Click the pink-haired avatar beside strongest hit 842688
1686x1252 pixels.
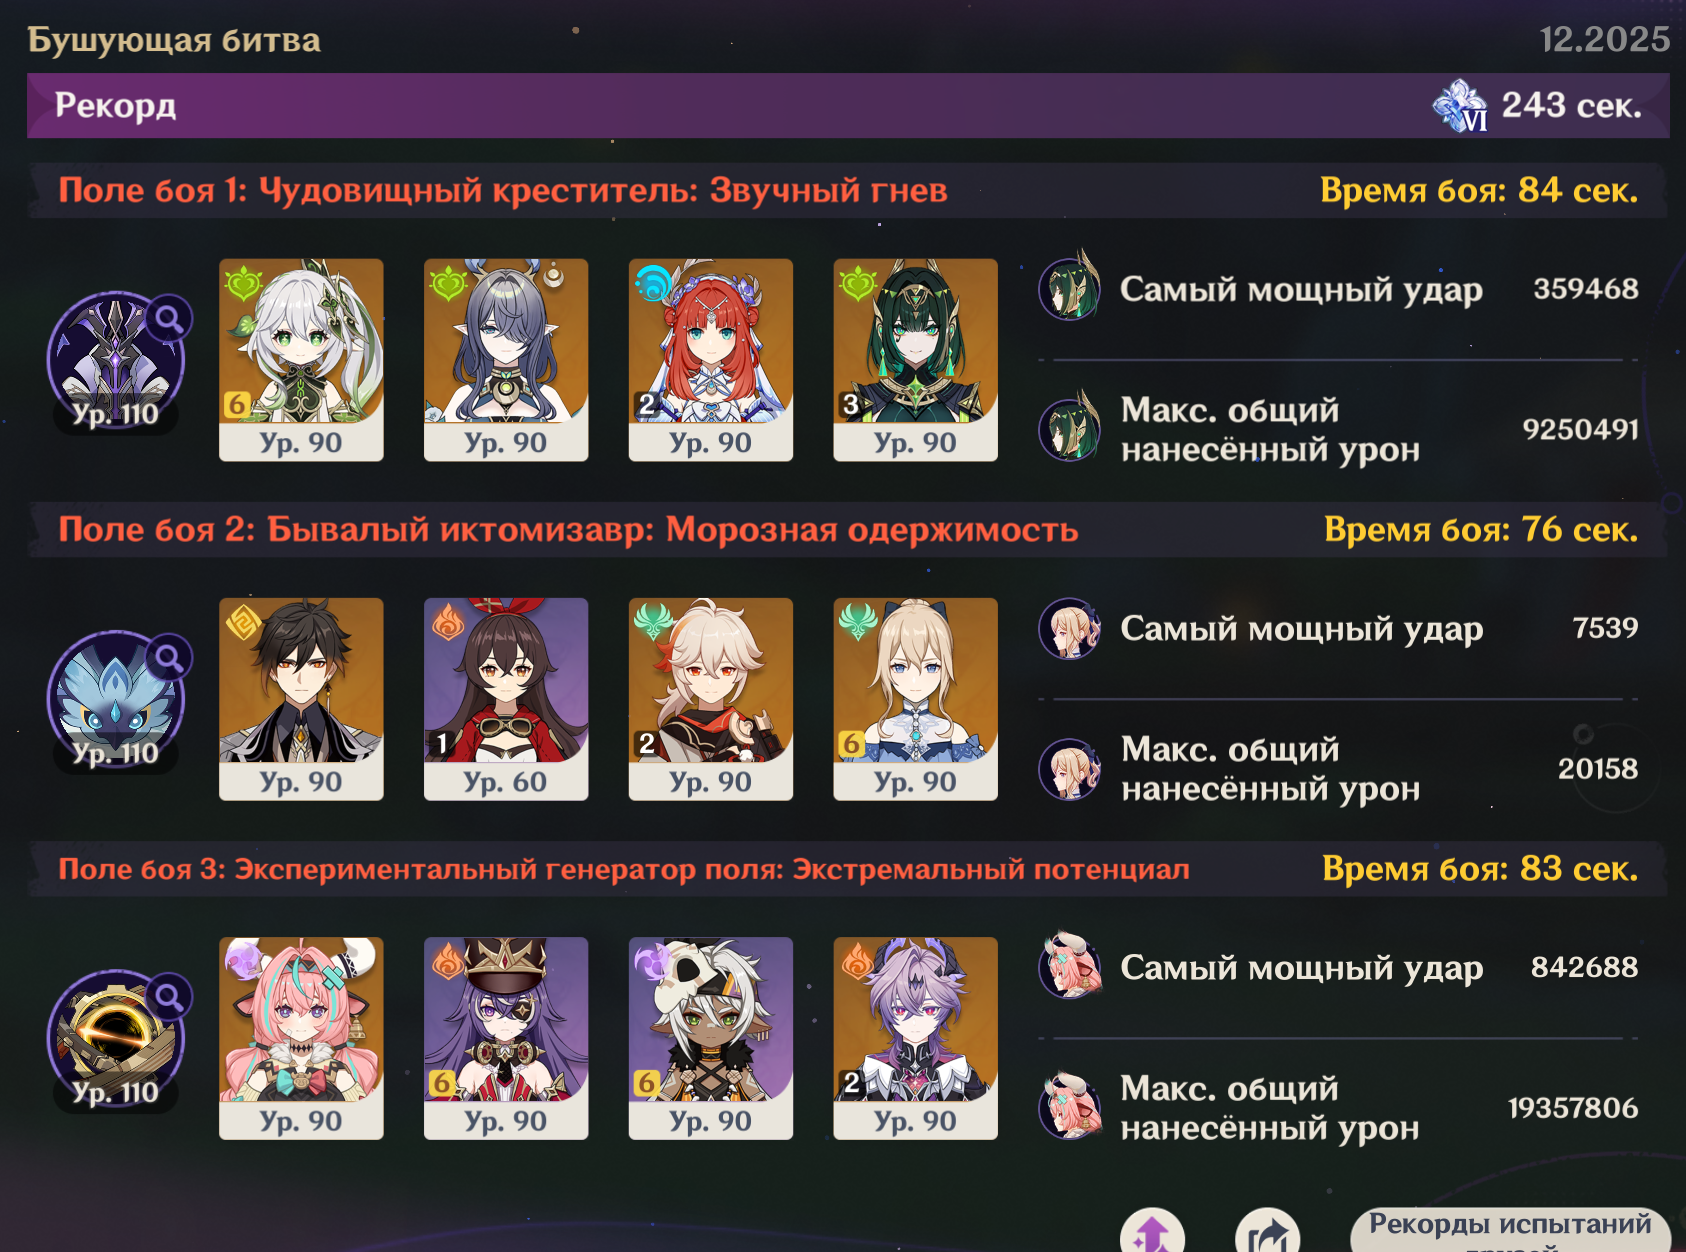coord(1070,967)
